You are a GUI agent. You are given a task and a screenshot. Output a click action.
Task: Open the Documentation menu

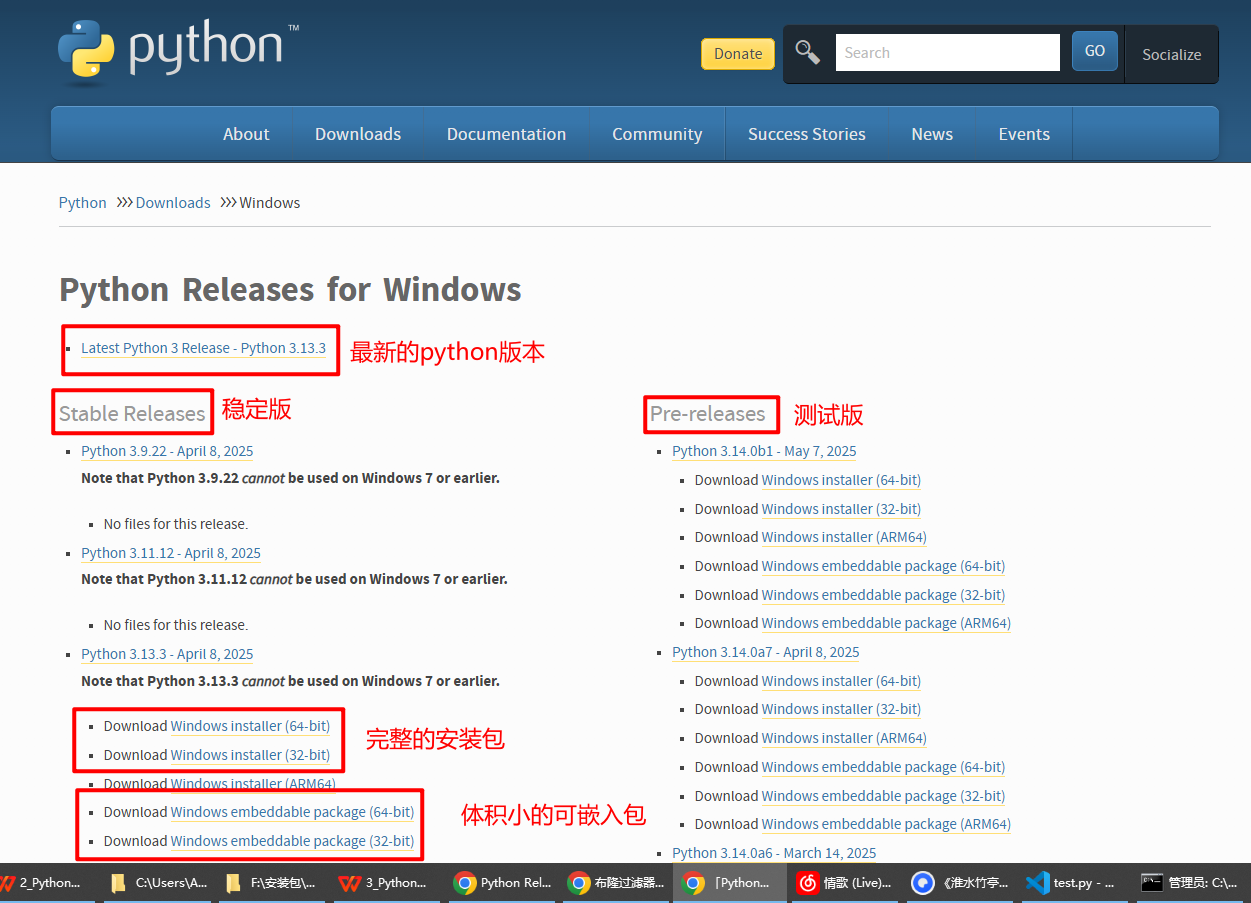506,134
